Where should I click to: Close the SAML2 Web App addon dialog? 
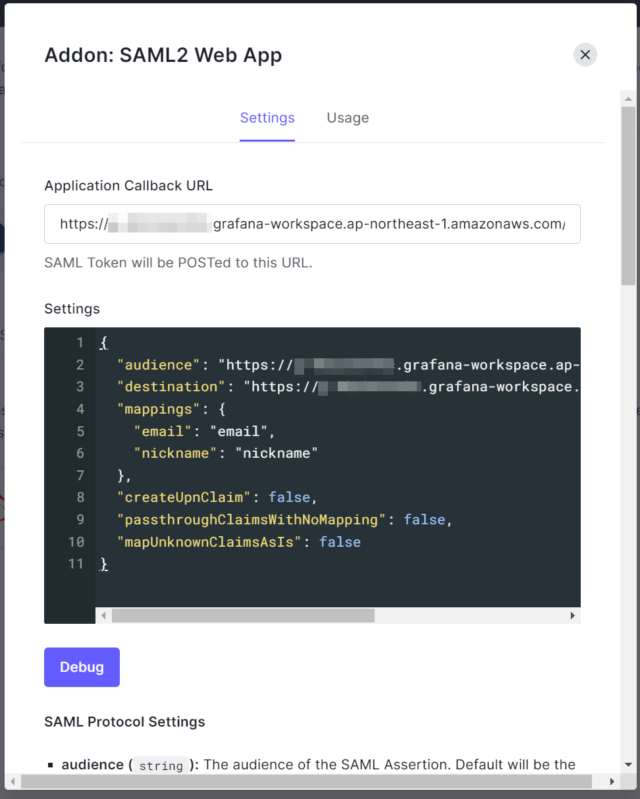click(585, 55)
